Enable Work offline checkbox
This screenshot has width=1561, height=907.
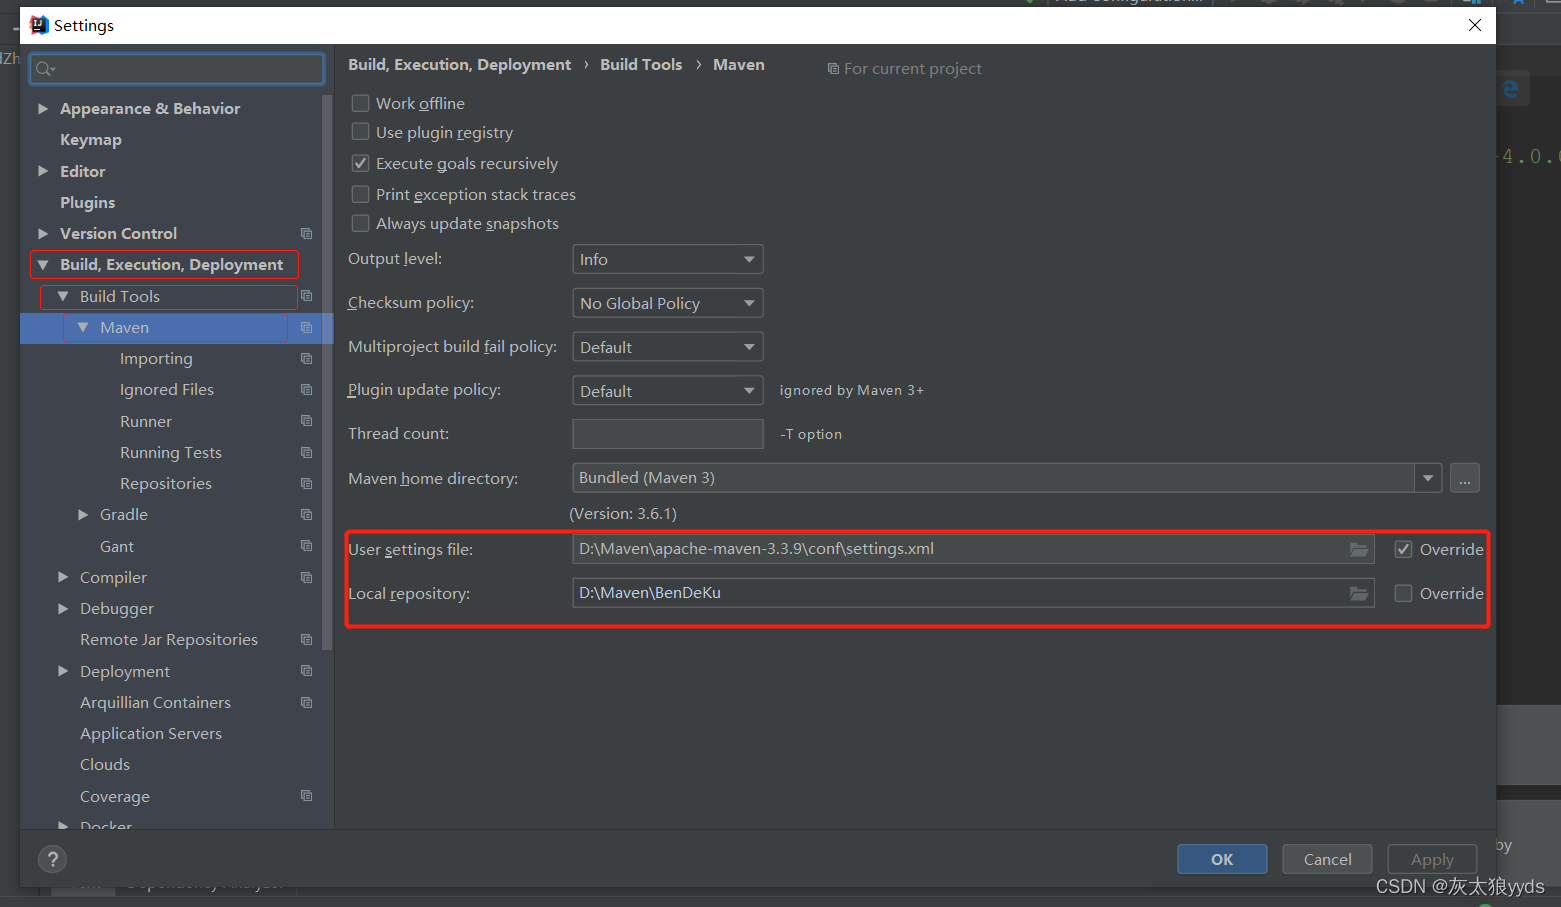click(361, 103)
